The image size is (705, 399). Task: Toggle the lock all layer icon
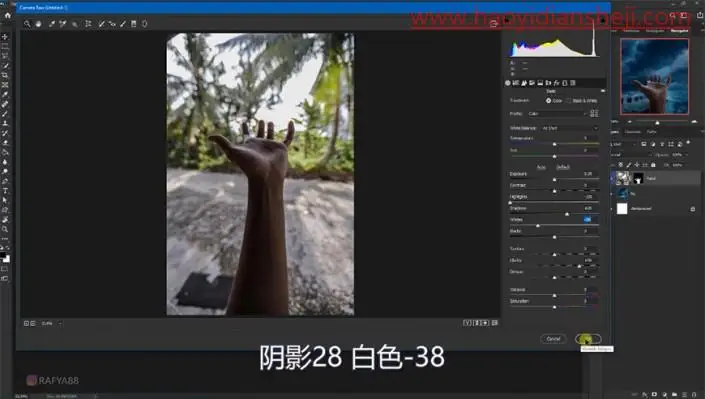pos(654,165)
